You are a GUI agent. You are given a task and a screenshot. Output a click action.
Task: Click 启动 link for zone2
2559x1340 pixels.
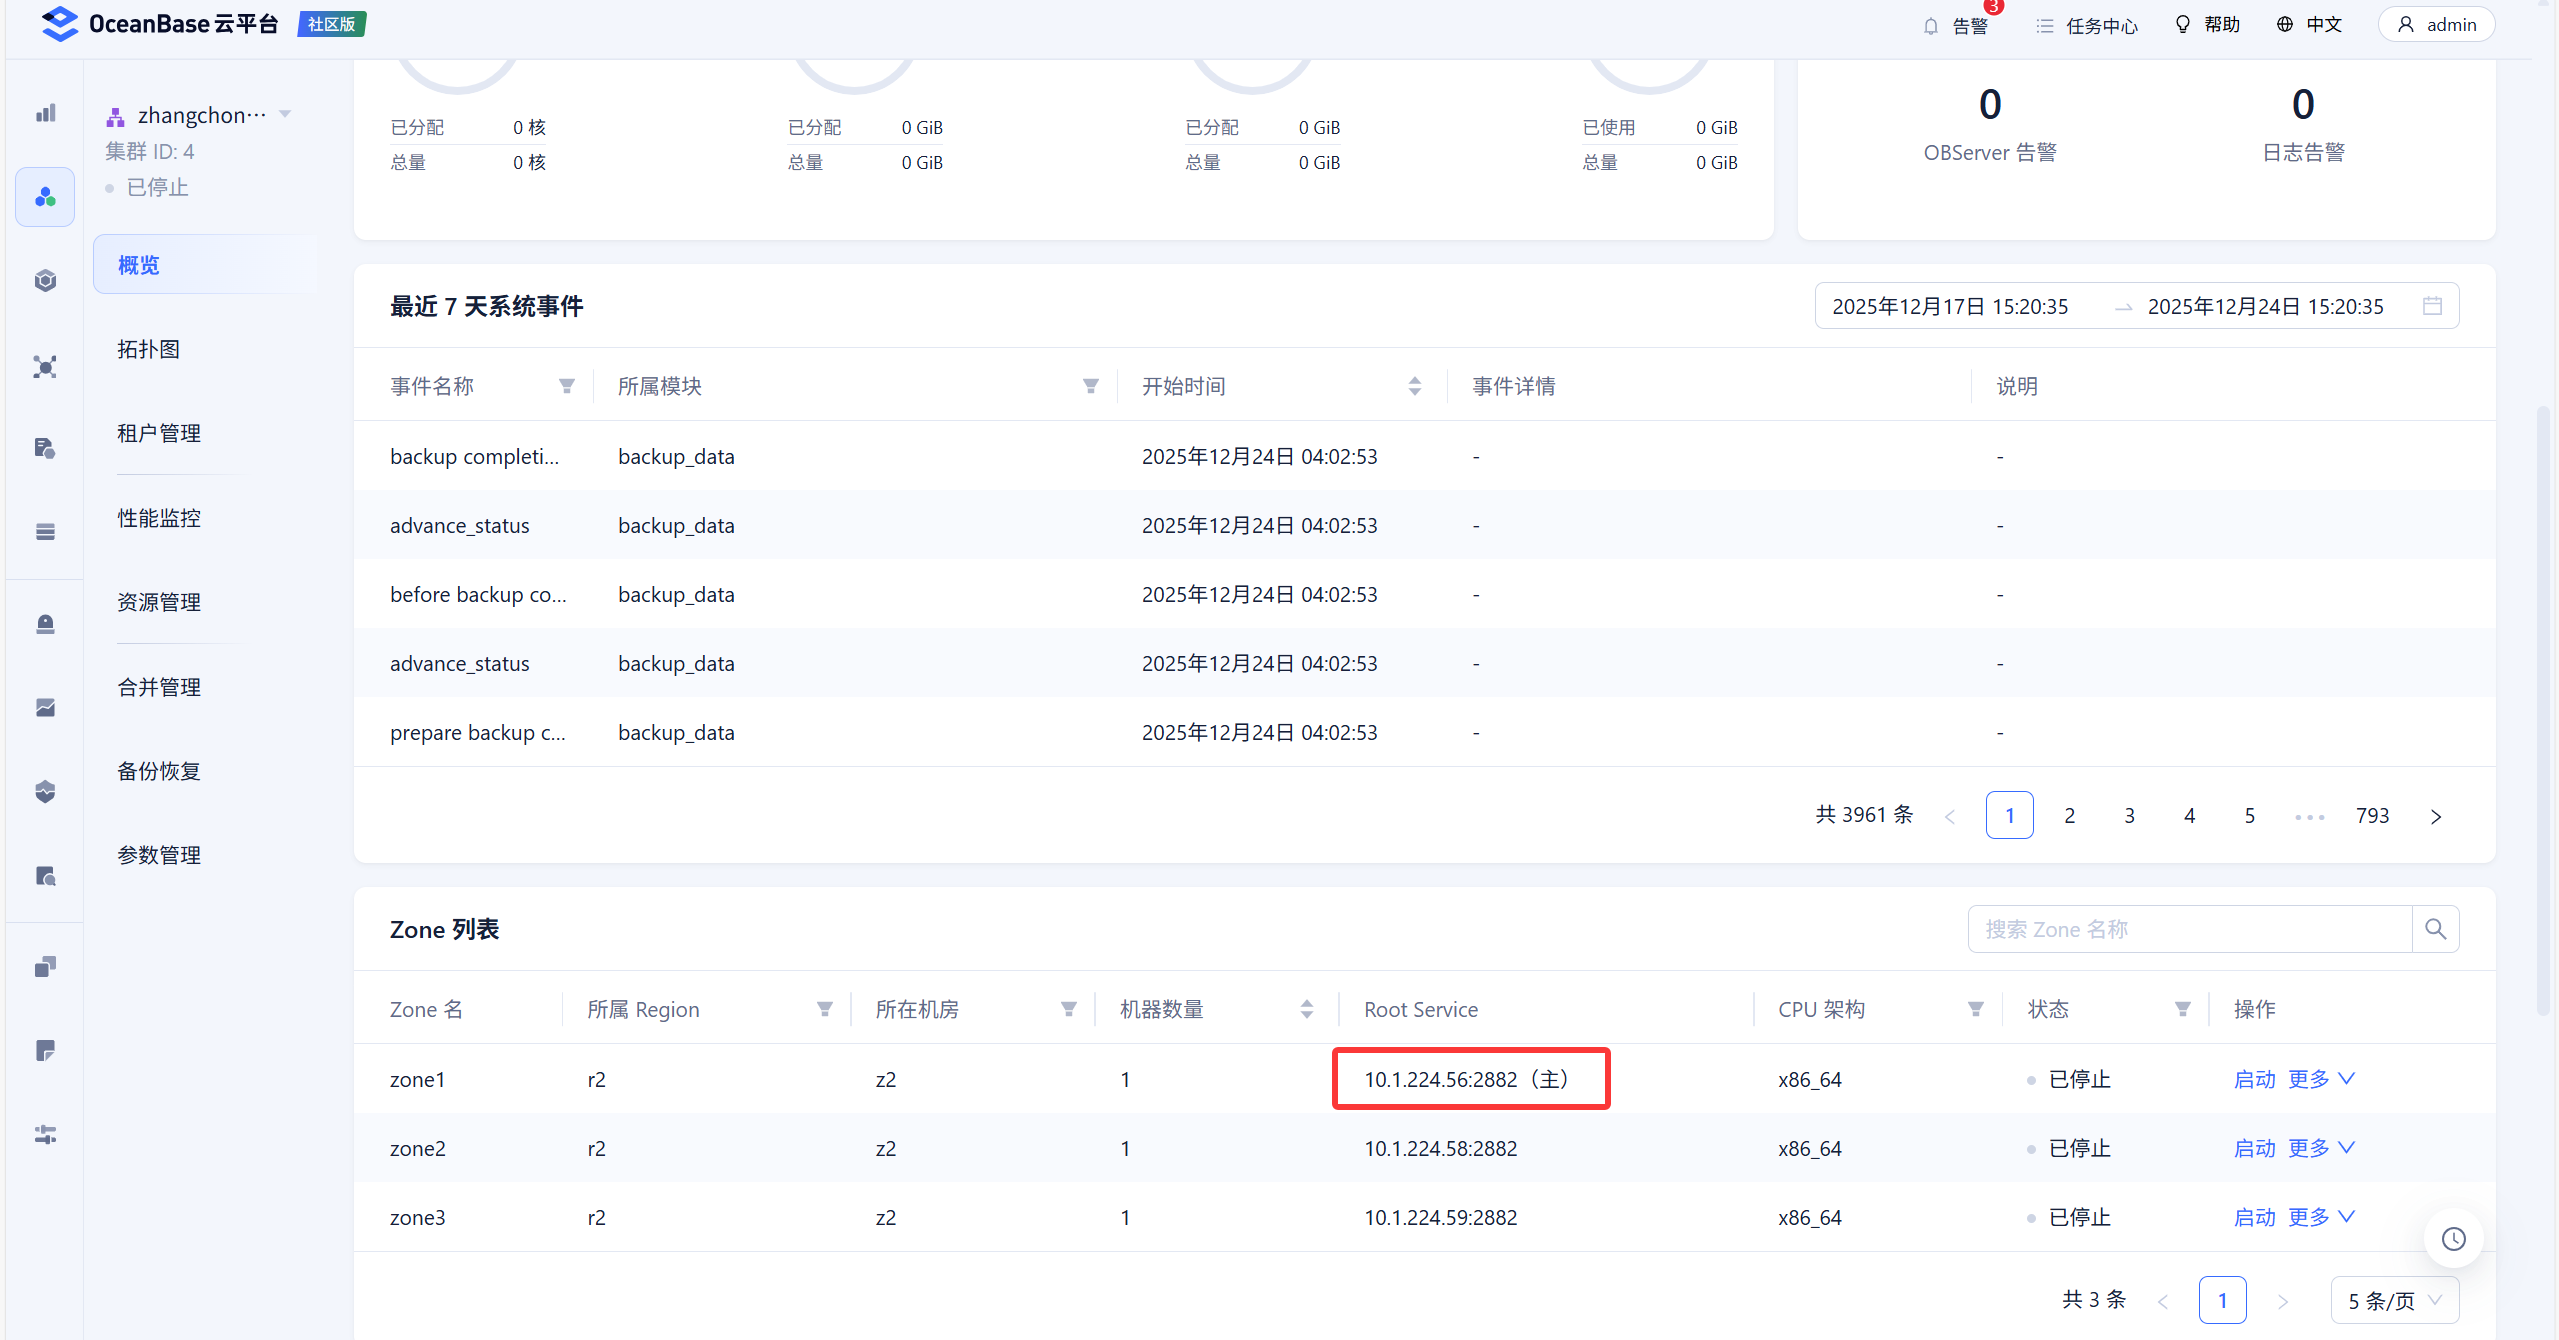click(x=2254, y=1148)
